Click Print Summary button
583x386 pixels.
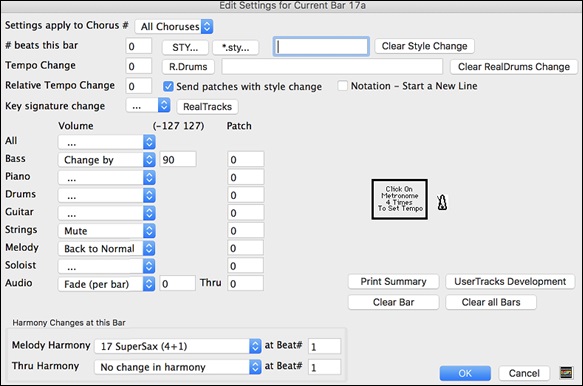[393, 282]
